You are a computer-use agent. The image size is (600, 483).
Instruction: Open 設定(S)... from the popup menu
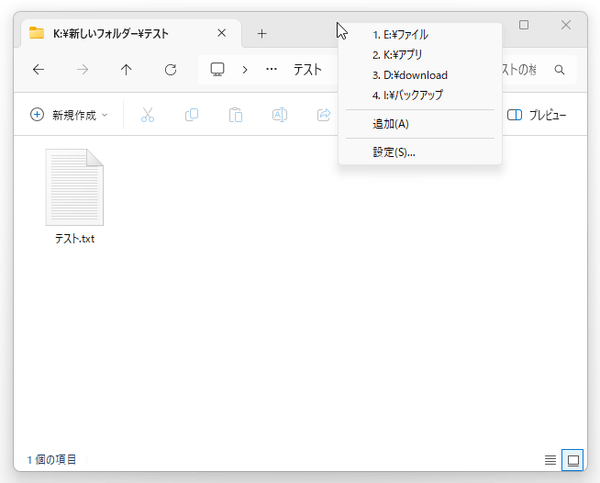click(420, 152)
